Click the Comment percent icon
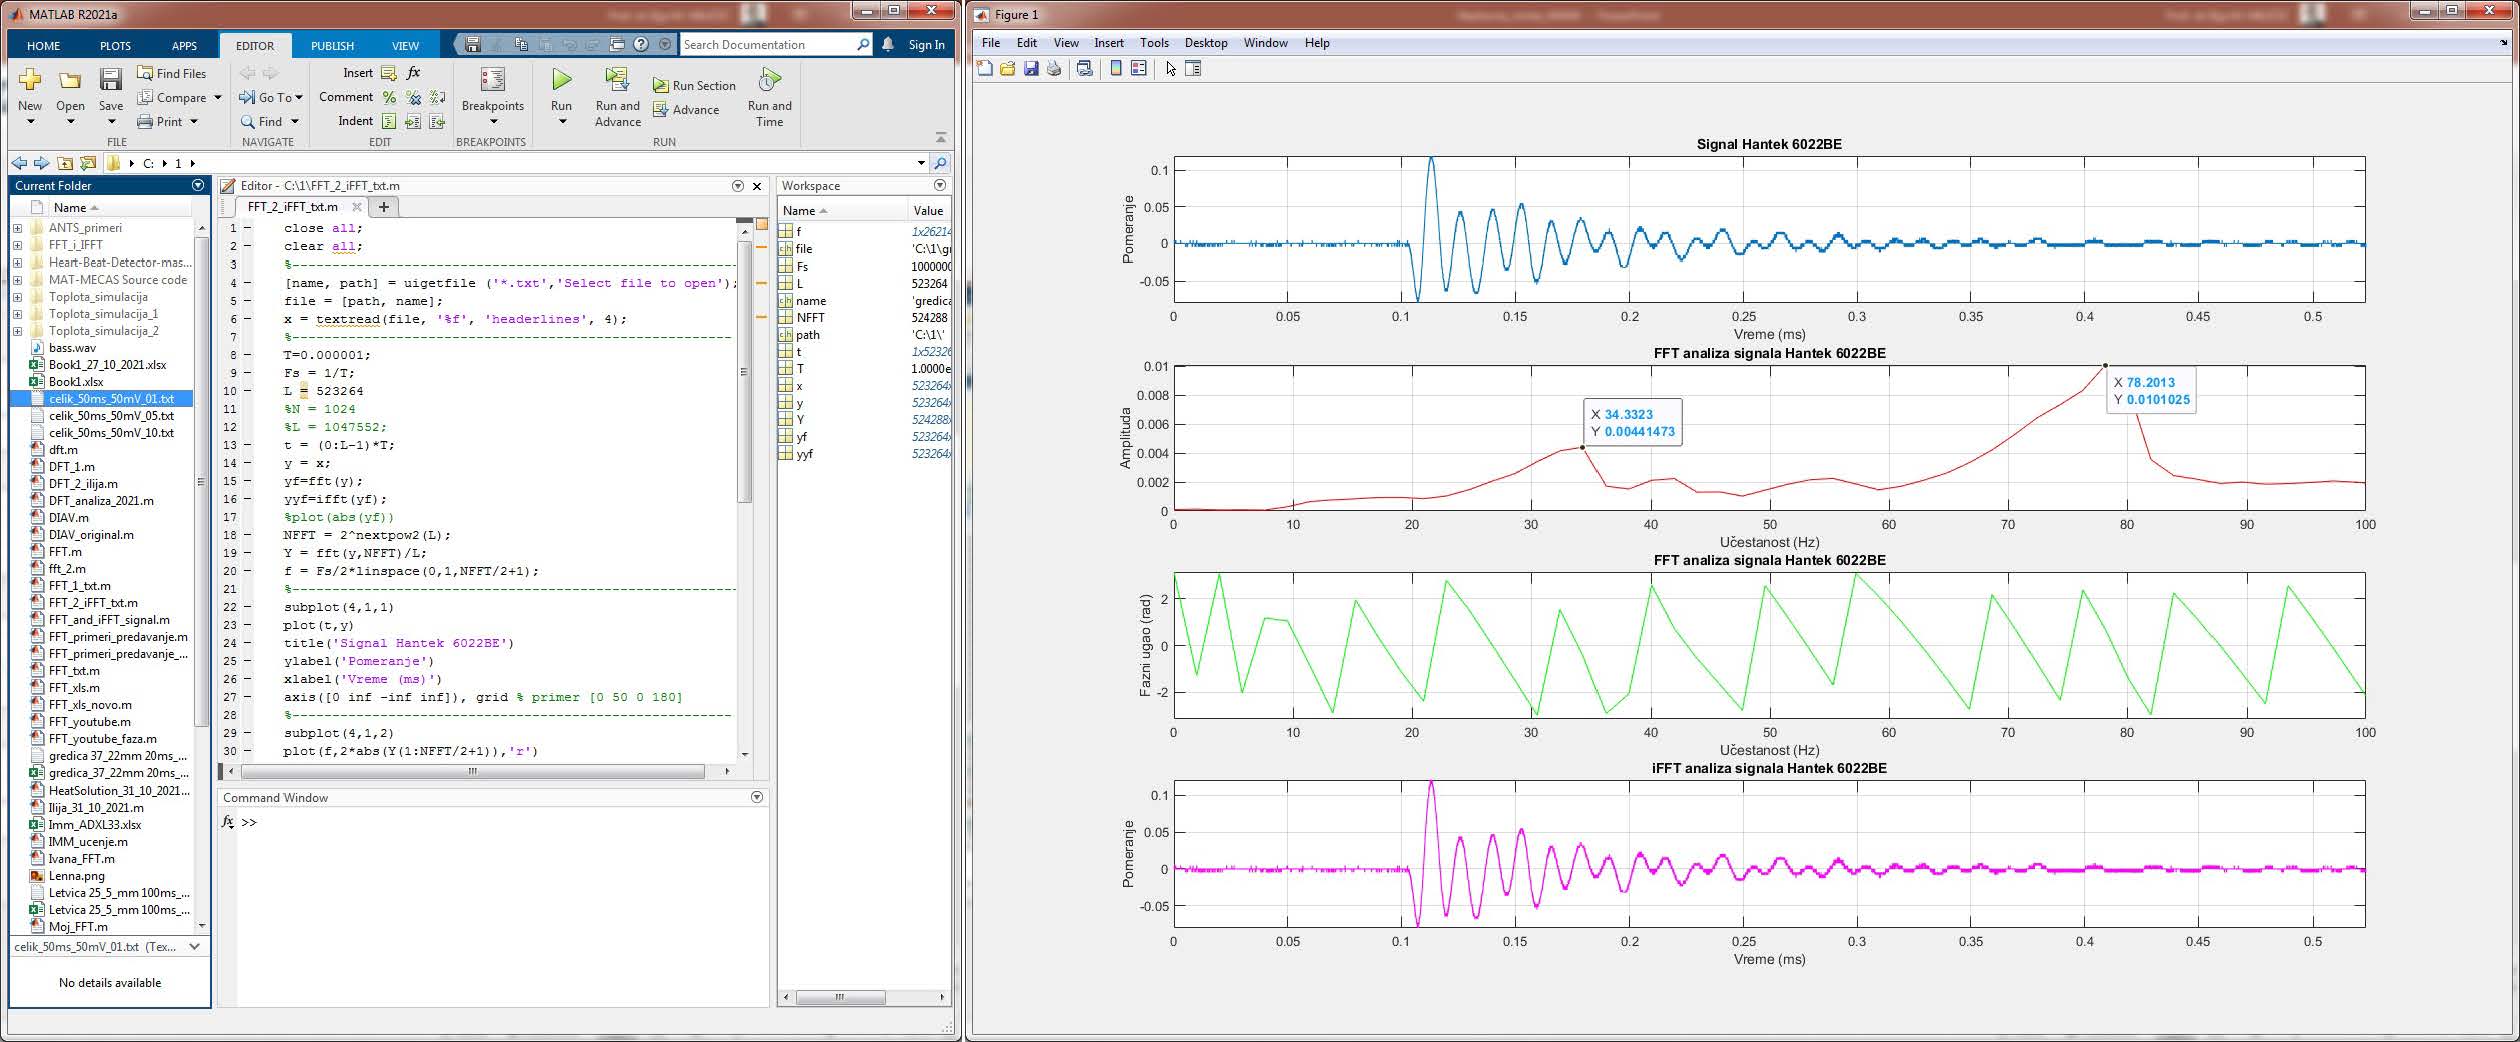Viewport: 2520px width, 1042px height. [389, 97]
